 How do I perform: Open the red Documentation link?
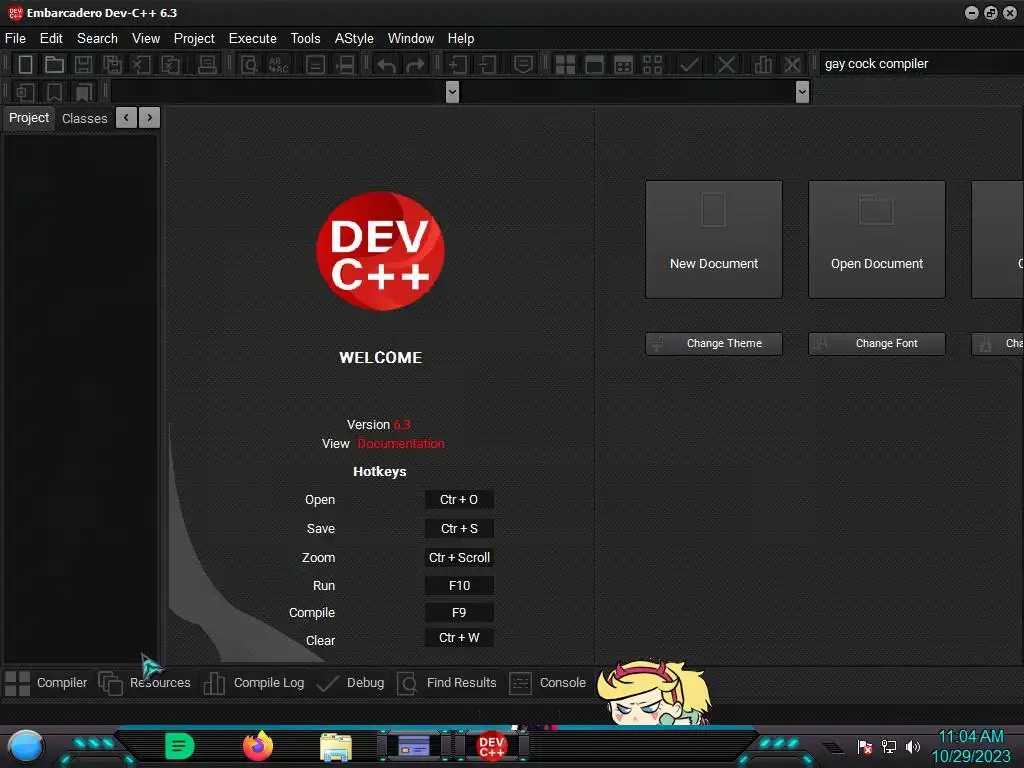point(400,443)
